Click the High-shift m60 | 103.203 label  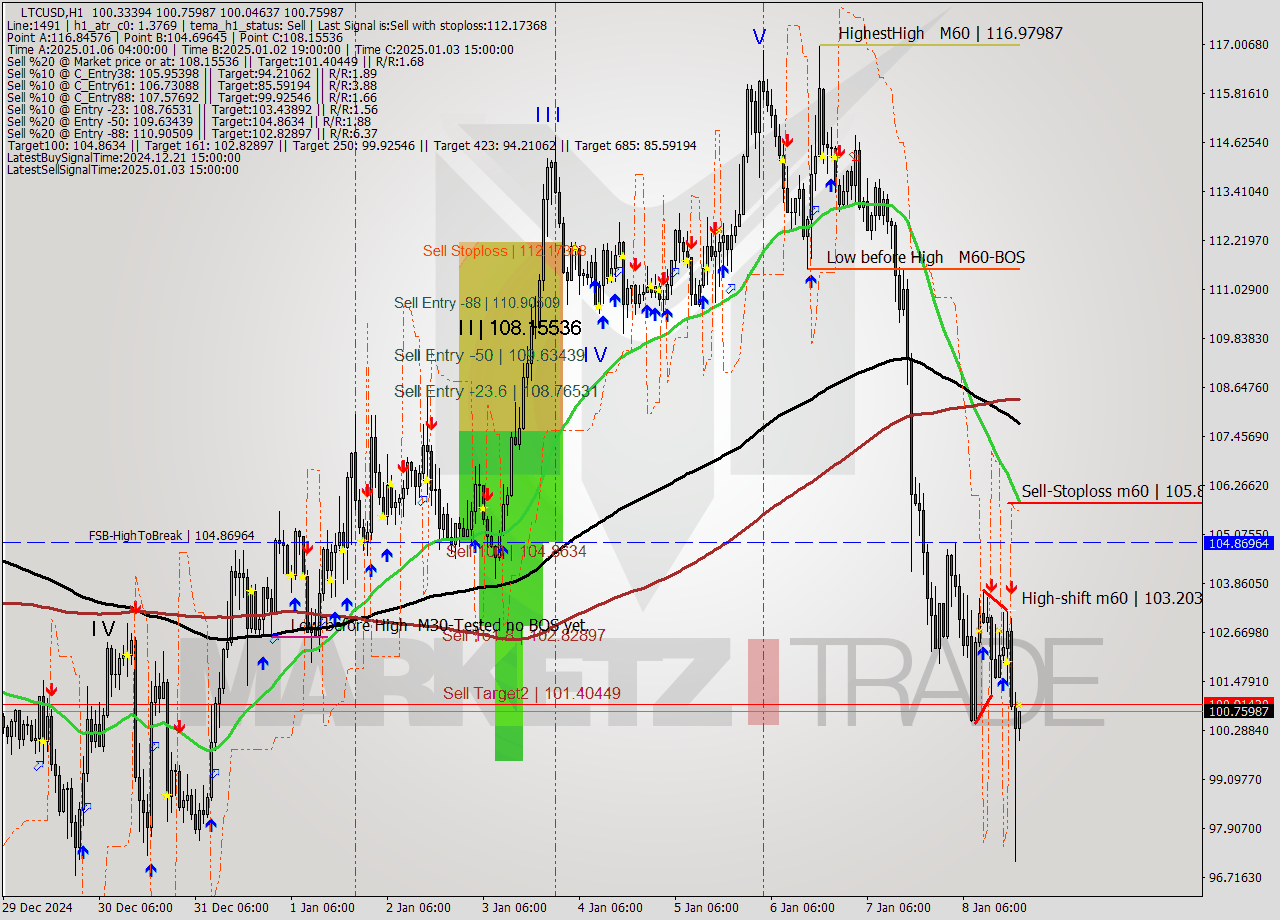pyautogui.click(x=1112, y=598)
